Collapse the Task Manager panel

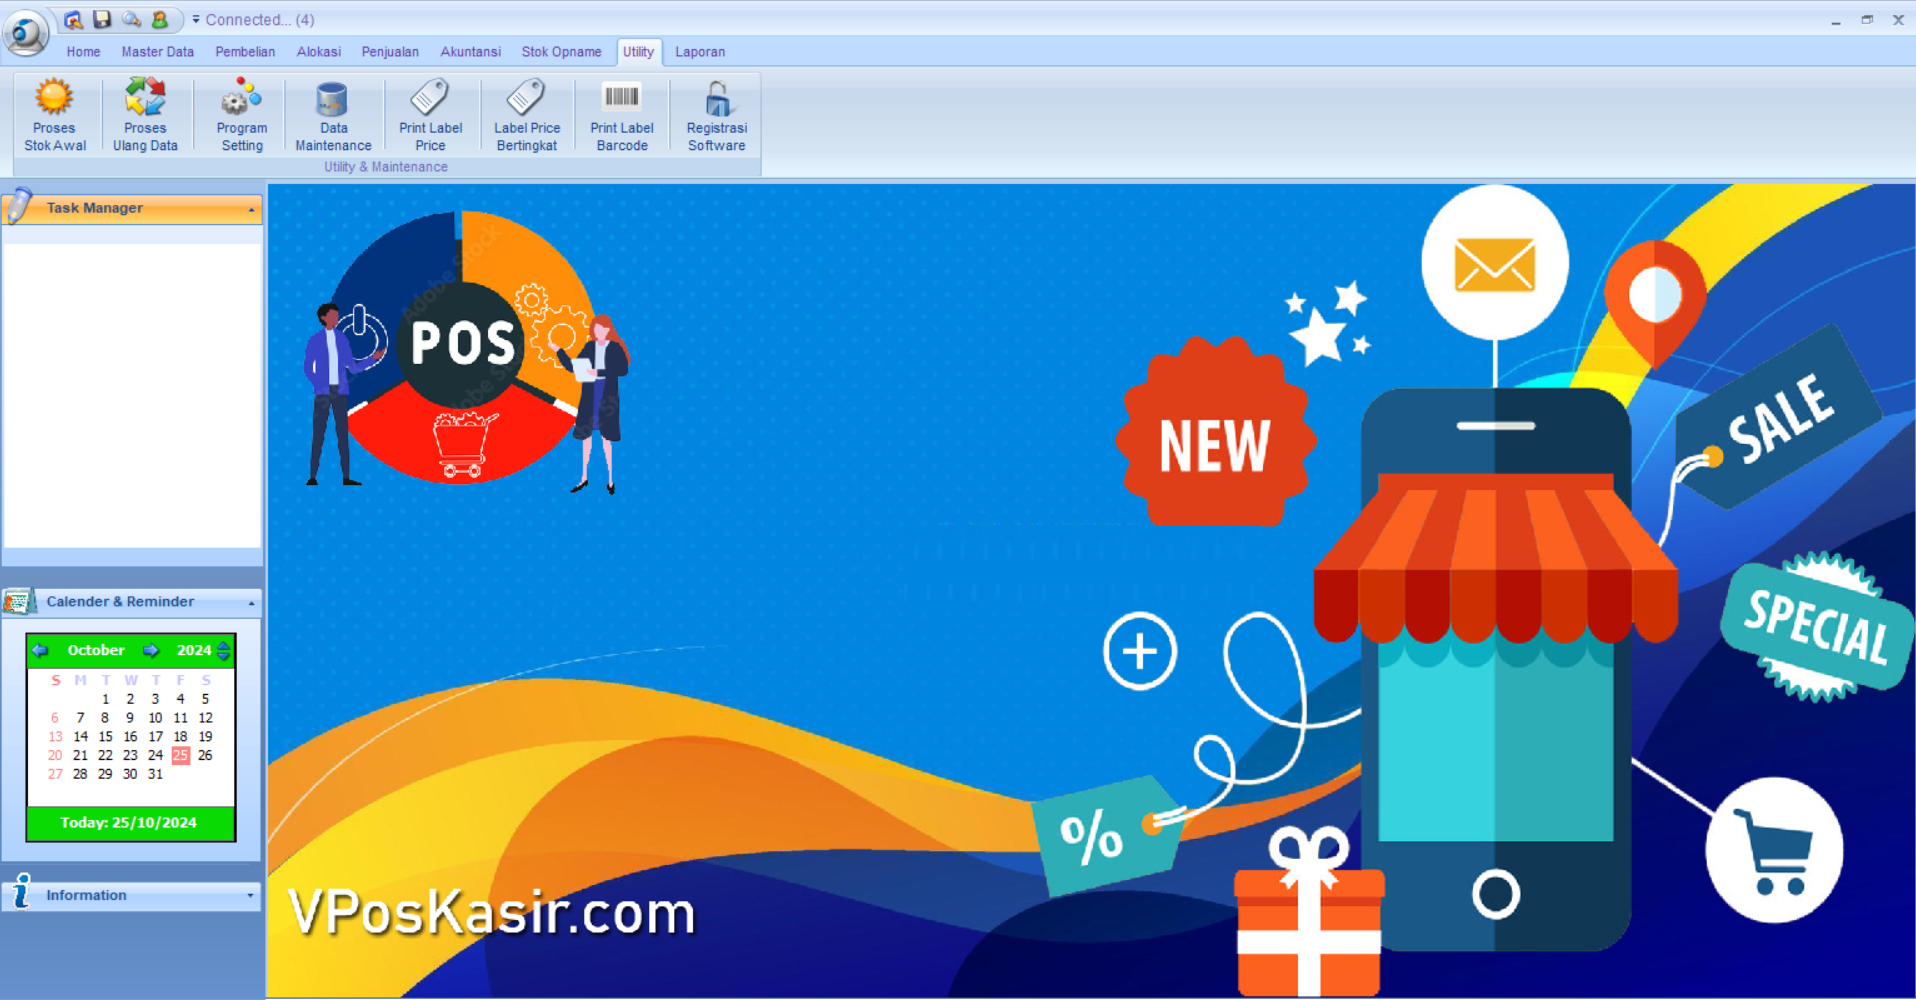[251, 209]
